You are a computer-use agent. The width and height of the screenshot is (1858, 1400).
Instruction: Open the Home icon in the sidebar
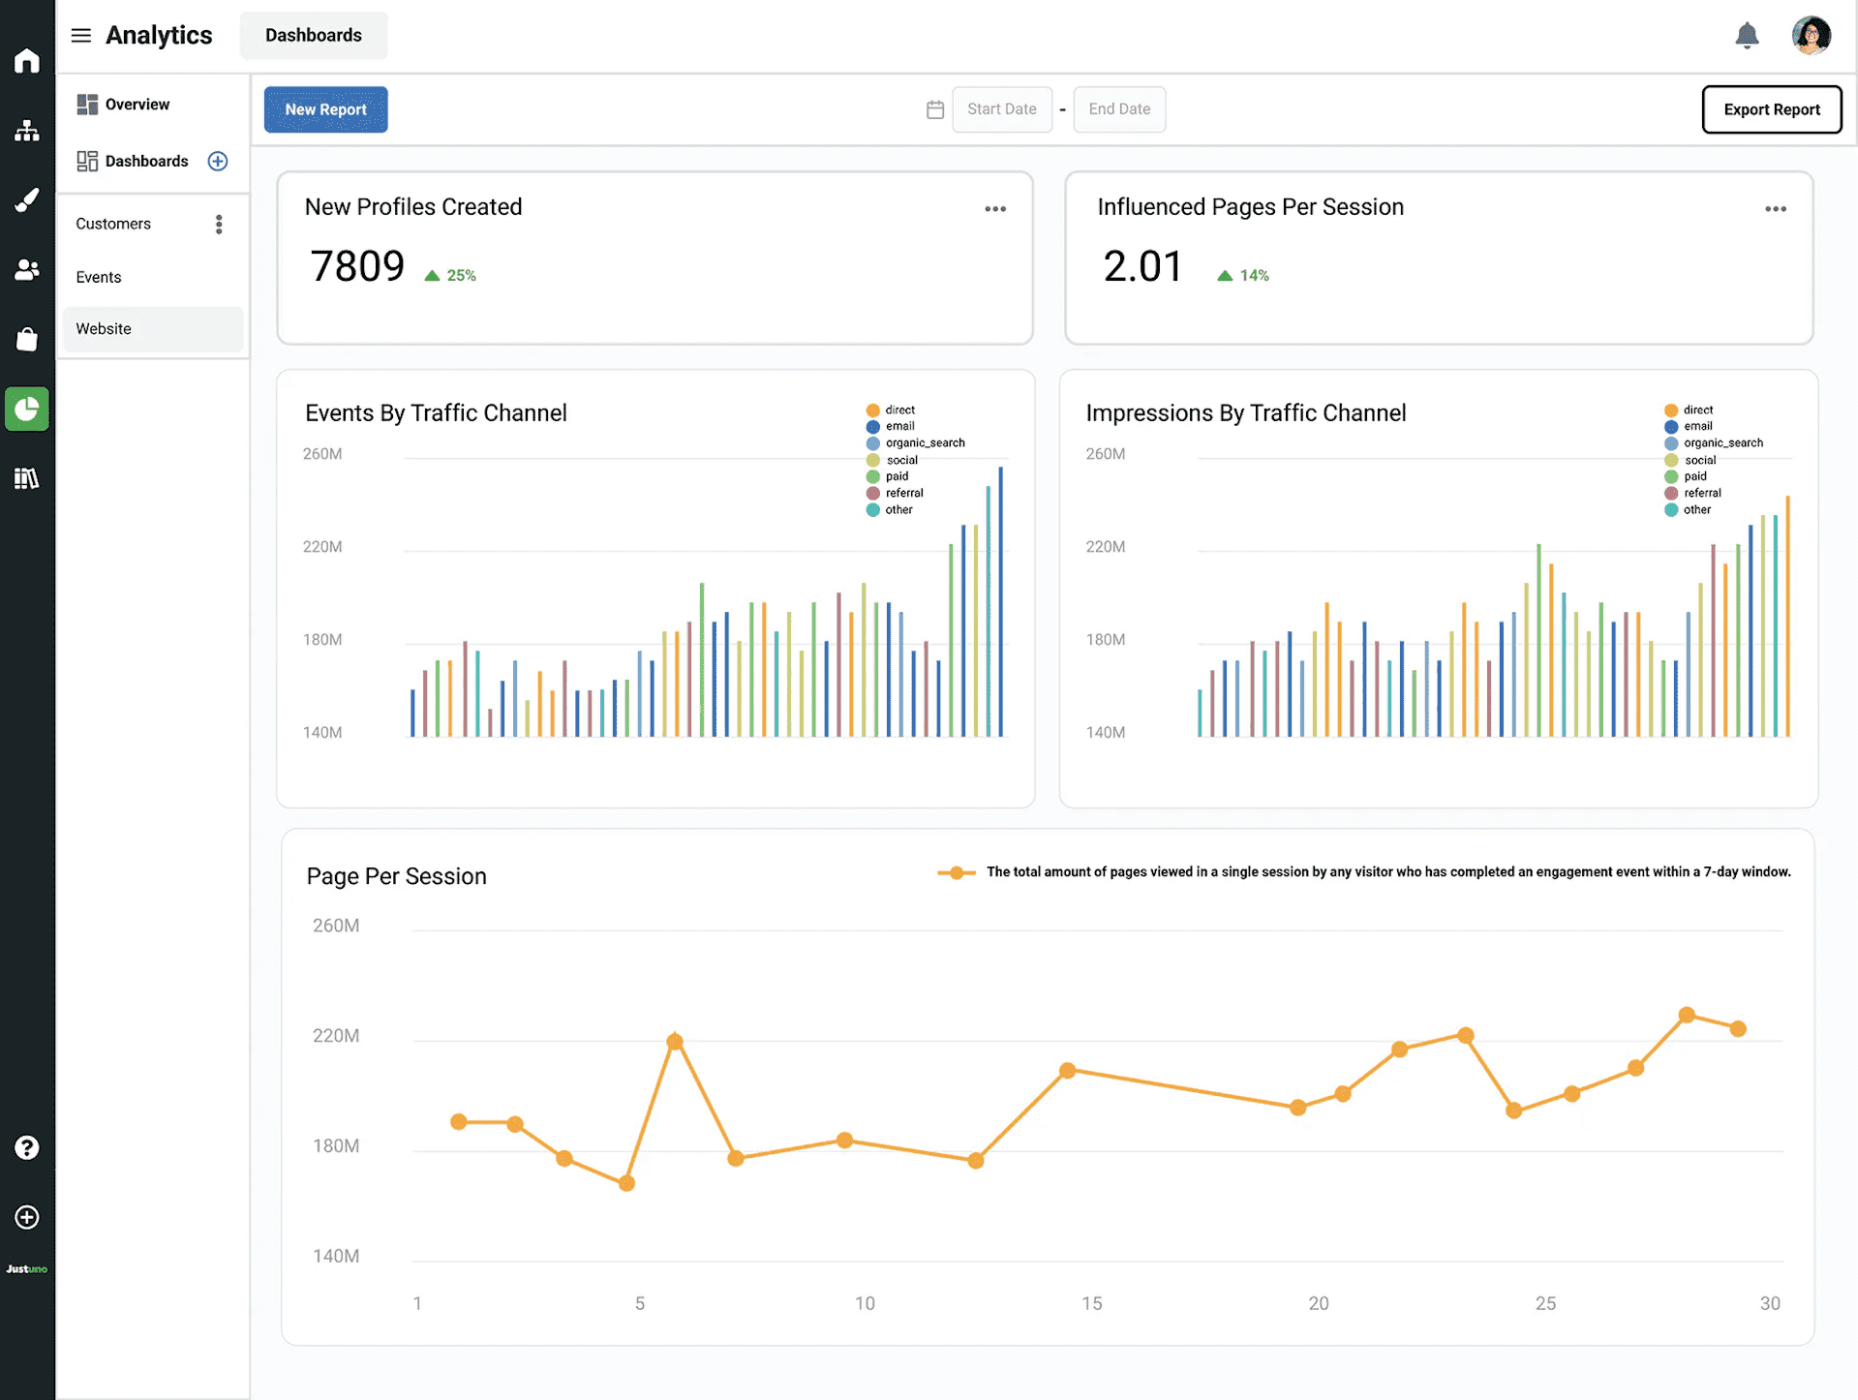[x=27, y=61]
